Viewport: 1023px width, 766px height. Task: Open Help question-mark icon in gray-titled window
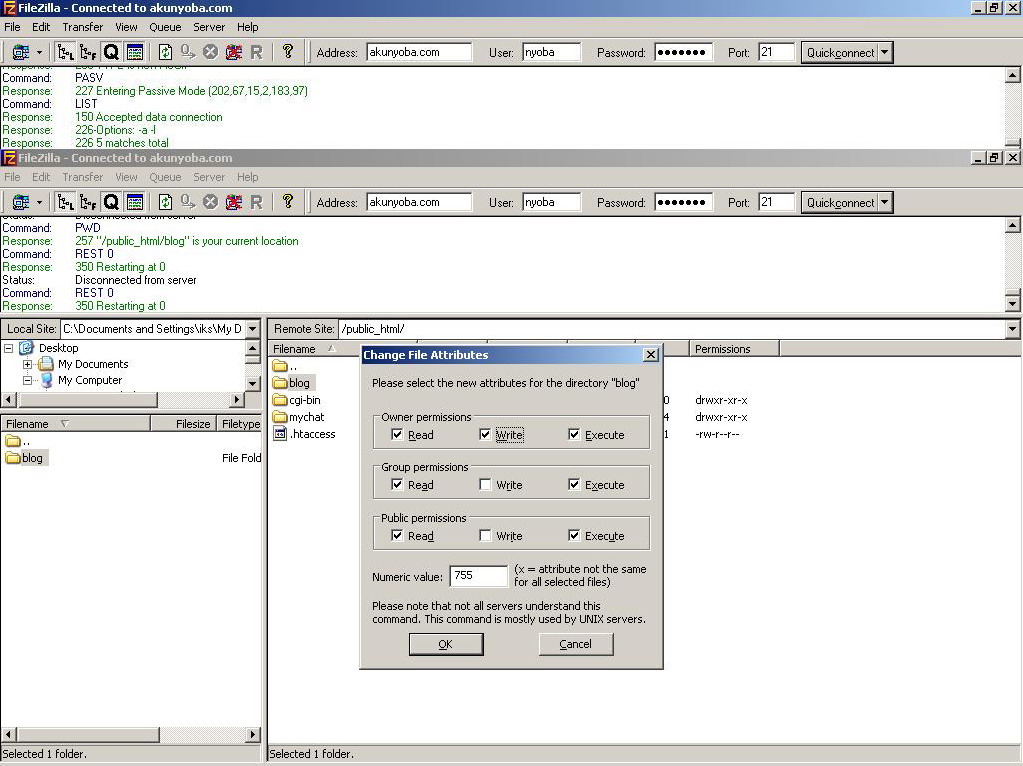(288, 202)
